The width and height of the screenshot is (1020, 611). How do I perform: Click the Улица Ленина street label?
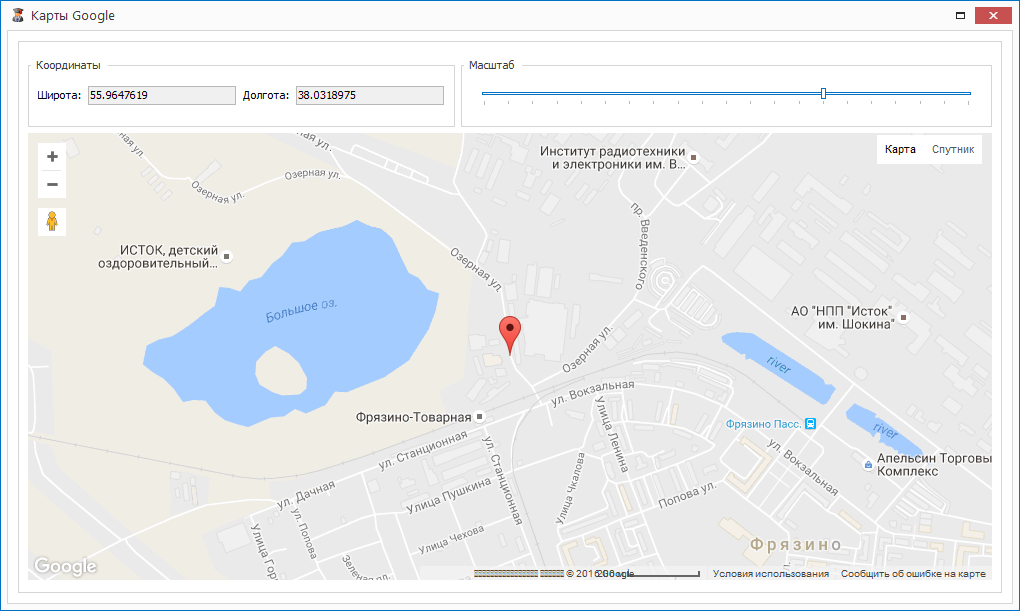(x=612, y=434)
